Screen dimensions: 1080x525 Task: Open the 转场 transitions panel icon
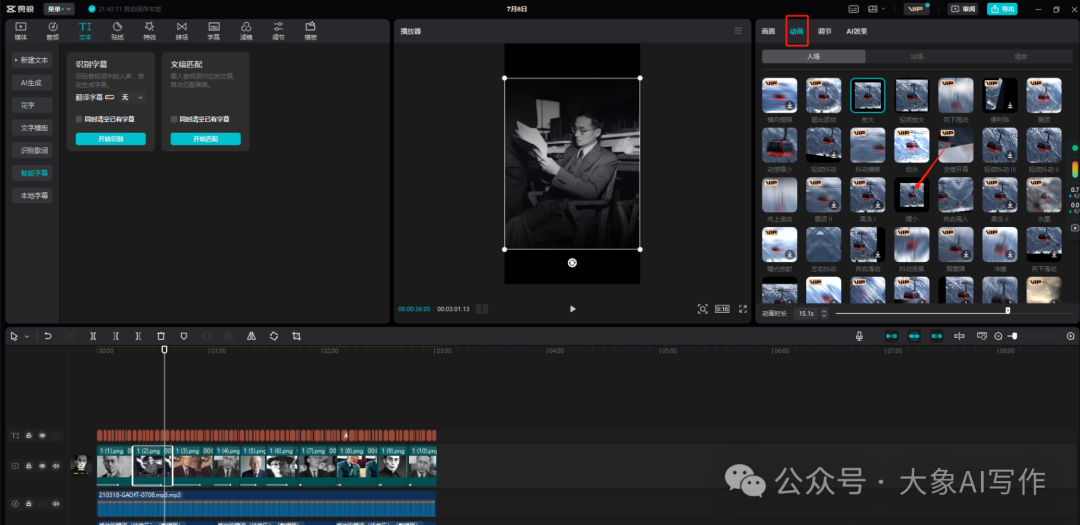coord(182,30)
